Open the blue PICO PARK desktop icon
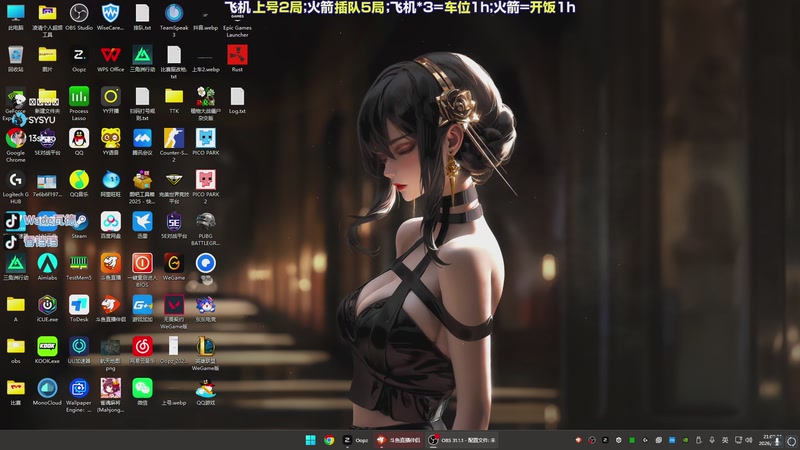 pyautogui.click(x=205, y=141)
